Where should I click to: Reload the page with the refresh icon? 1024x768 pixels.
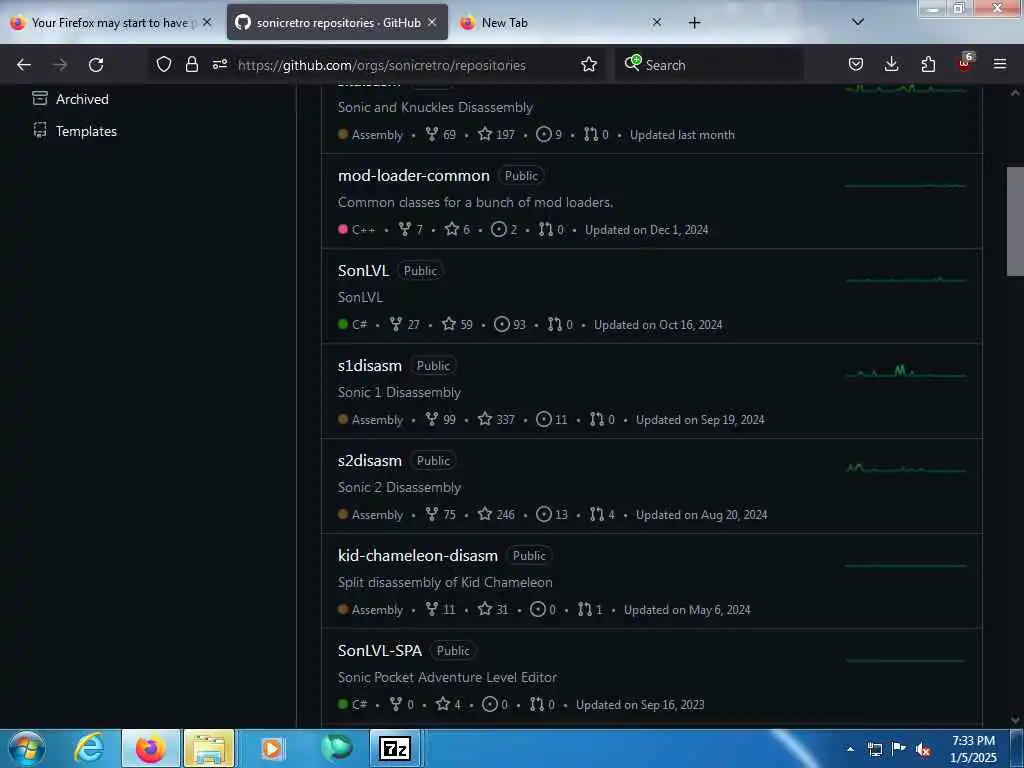(96, 65)
